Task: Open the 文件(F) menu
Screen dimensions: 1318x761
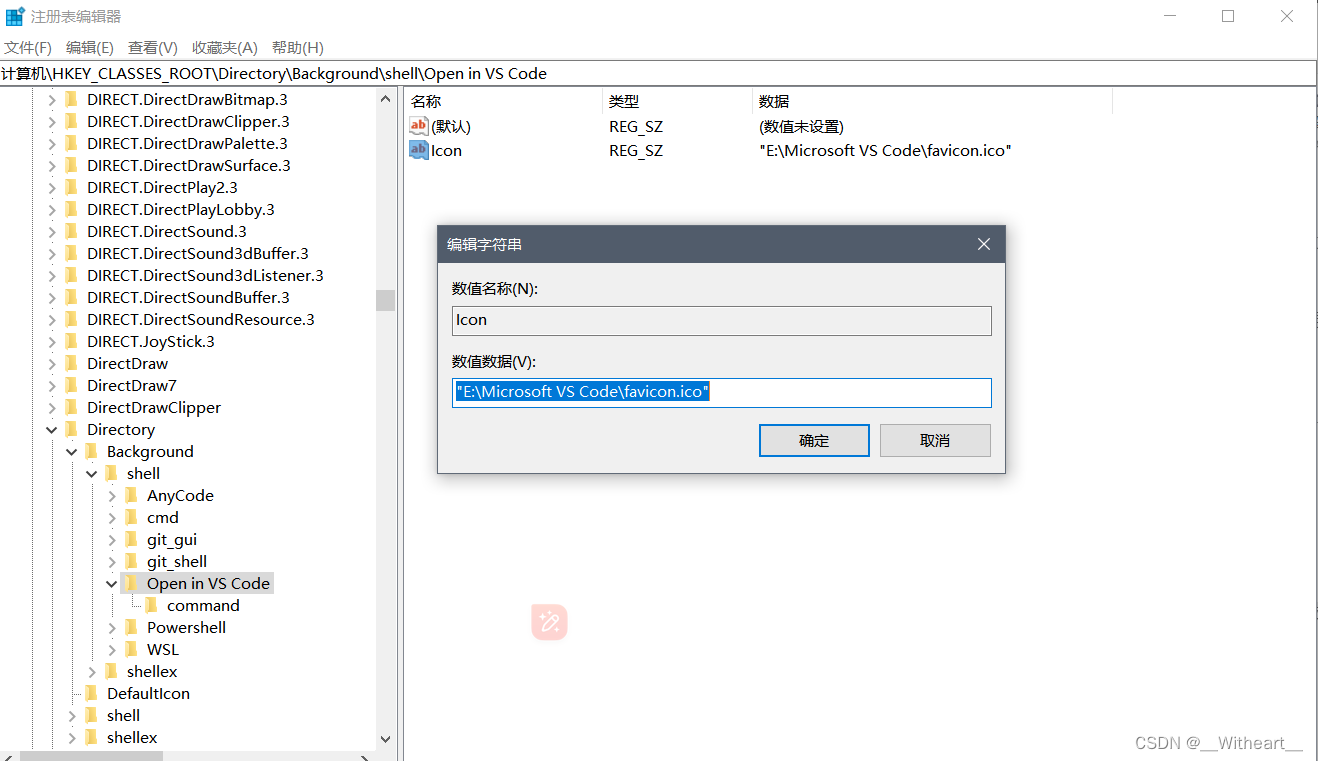Action: (28, 47)
